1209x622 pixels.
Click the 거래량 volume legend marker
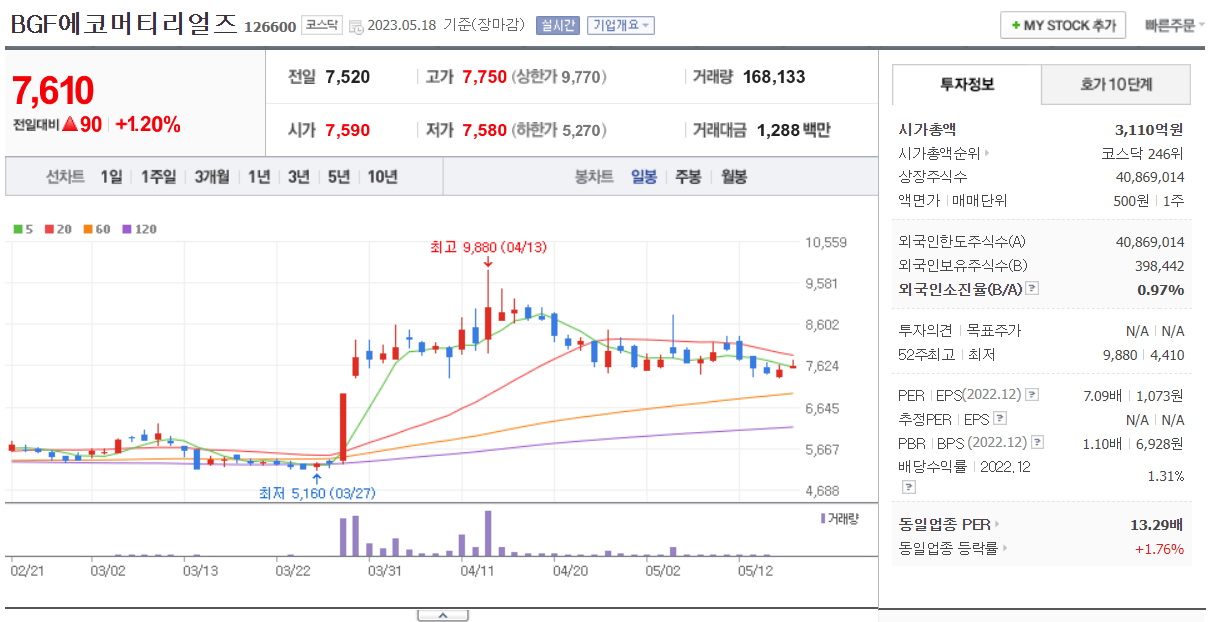coord(838,518)
